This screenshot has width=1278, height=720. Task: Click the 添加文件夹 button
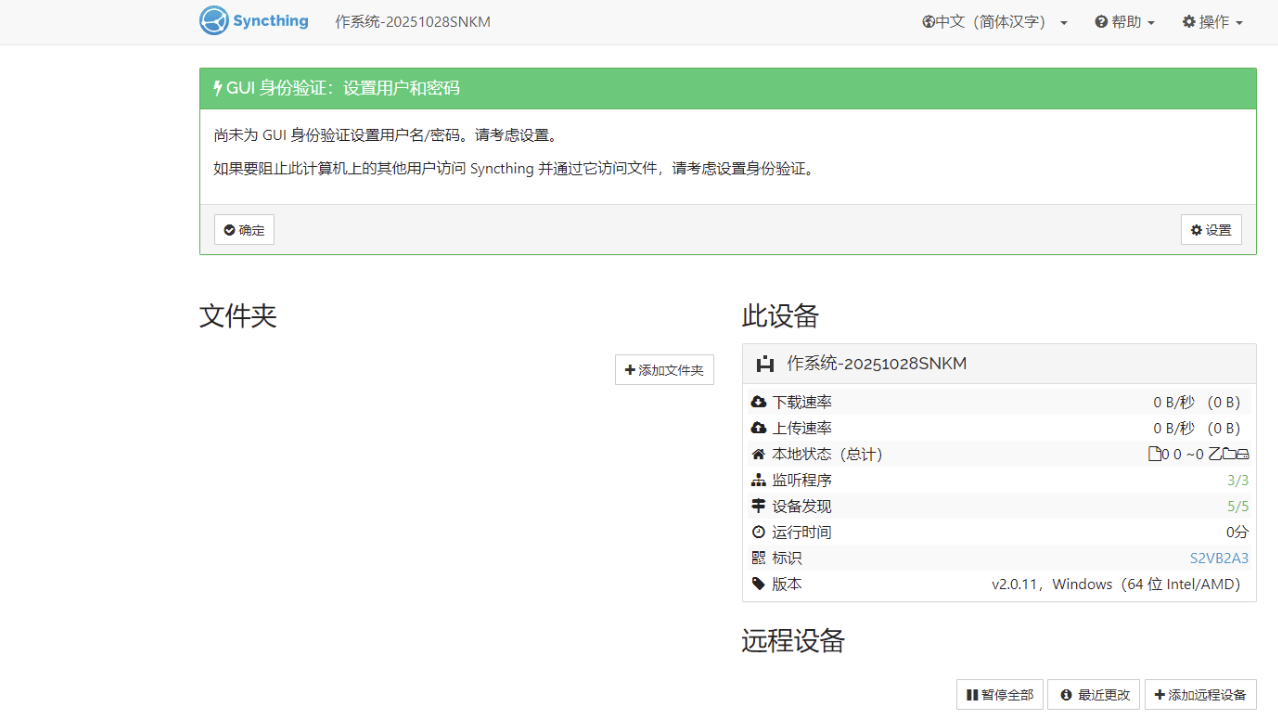pyautogui.click(x=664, y=369)
